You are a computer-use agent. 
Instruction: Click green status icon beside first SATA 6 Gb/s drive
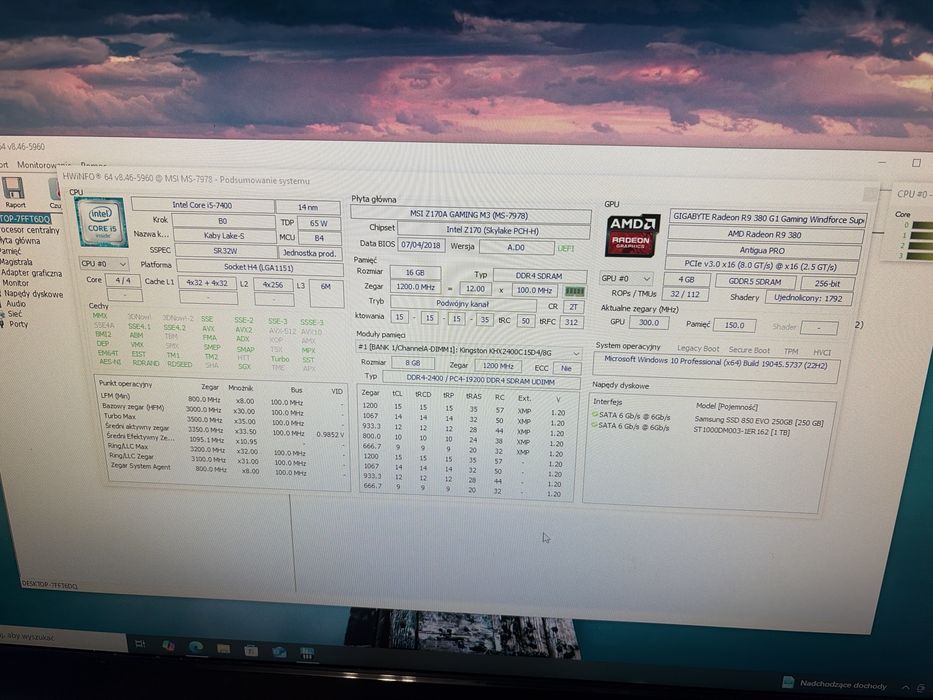(x=594, y=414)
